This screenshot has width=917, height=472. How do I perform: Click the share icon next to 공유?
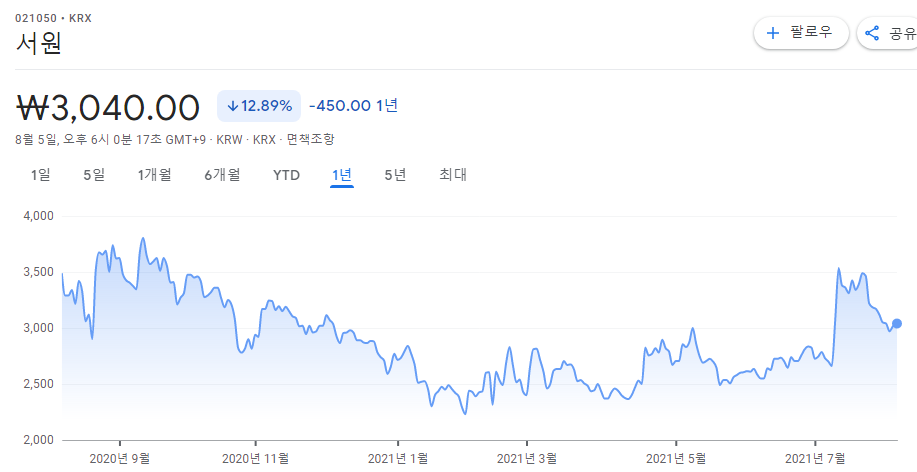click(x=872, y=33)
